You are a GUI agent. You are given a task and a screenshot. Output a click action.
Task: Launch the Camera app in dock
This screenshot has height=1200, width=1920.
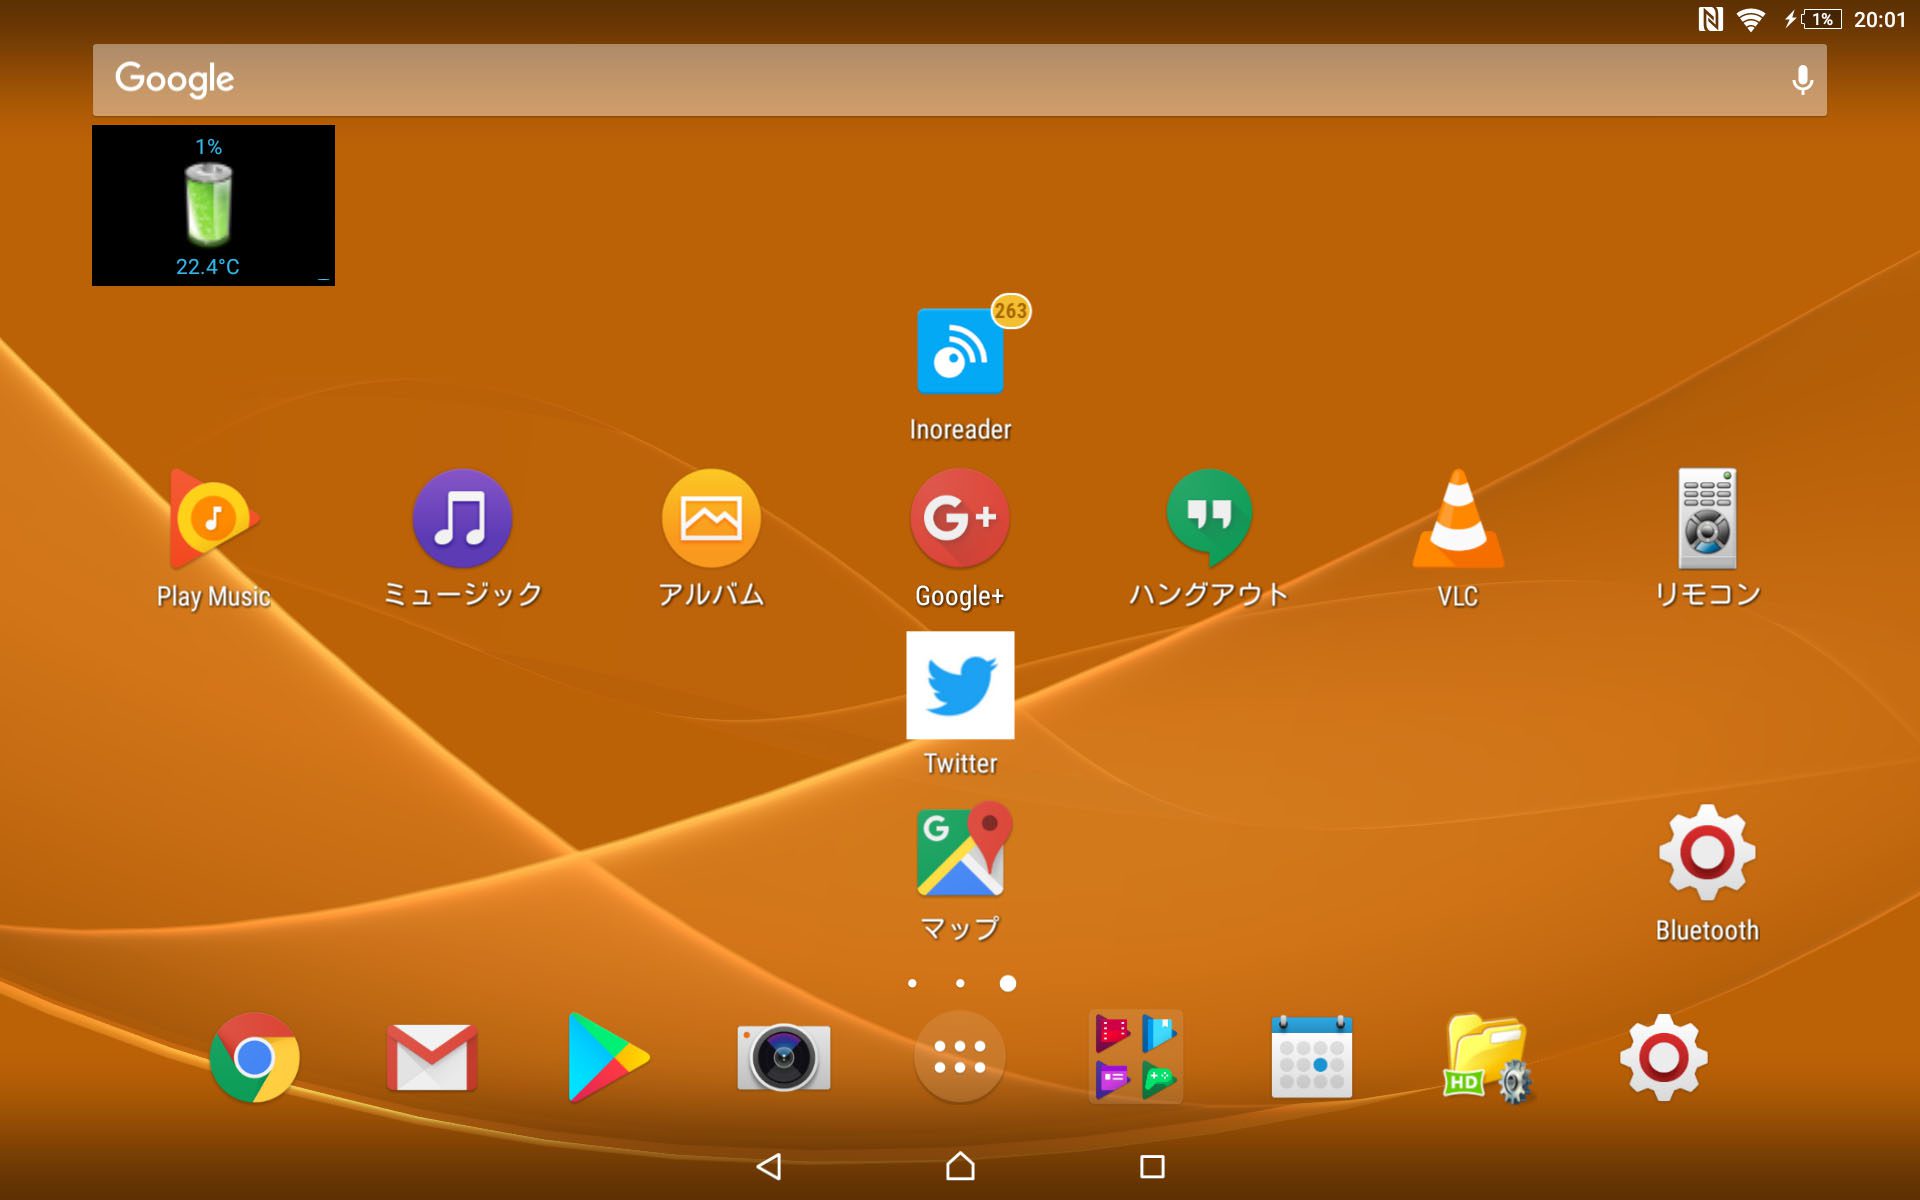(784, 1057)
